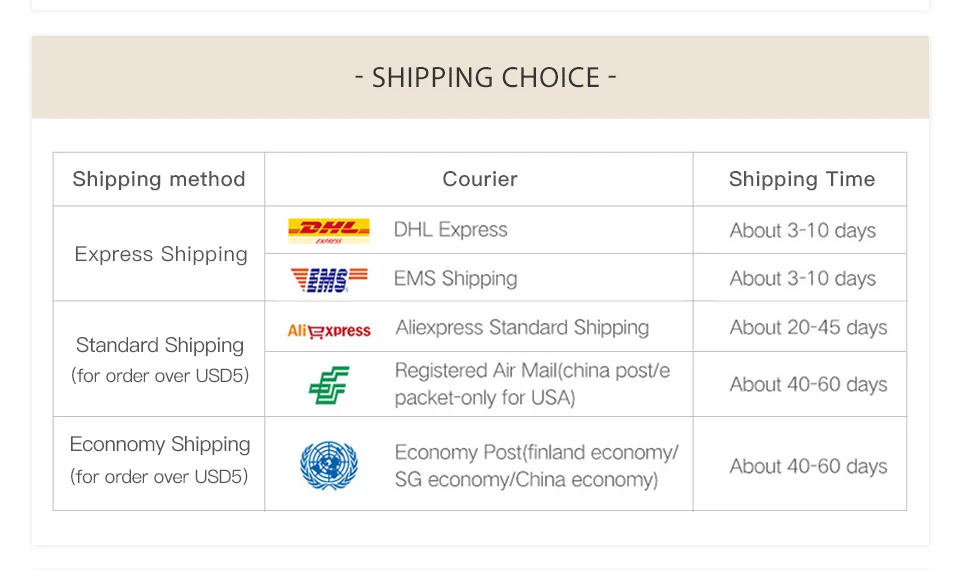960x570 pixels.
Task: Select the Express Shipping cell
Action: tap(160, 254)
